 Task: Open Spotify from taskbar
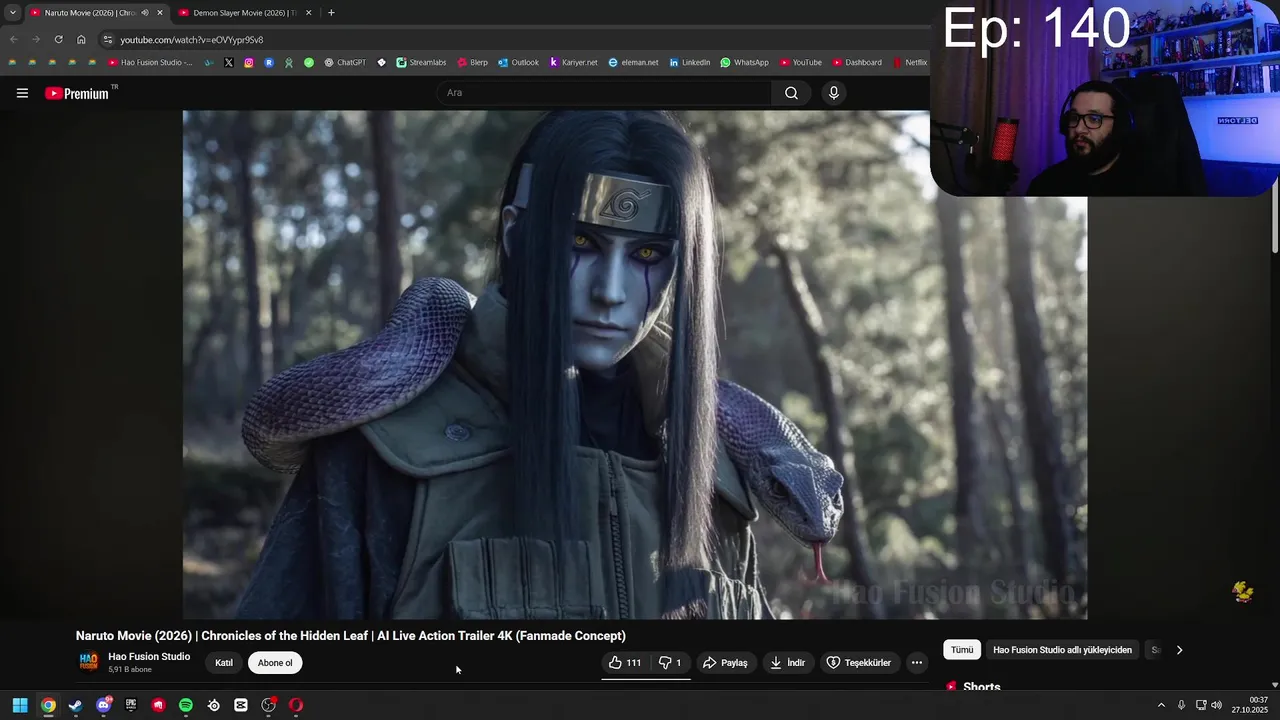[x=186, y=705]
